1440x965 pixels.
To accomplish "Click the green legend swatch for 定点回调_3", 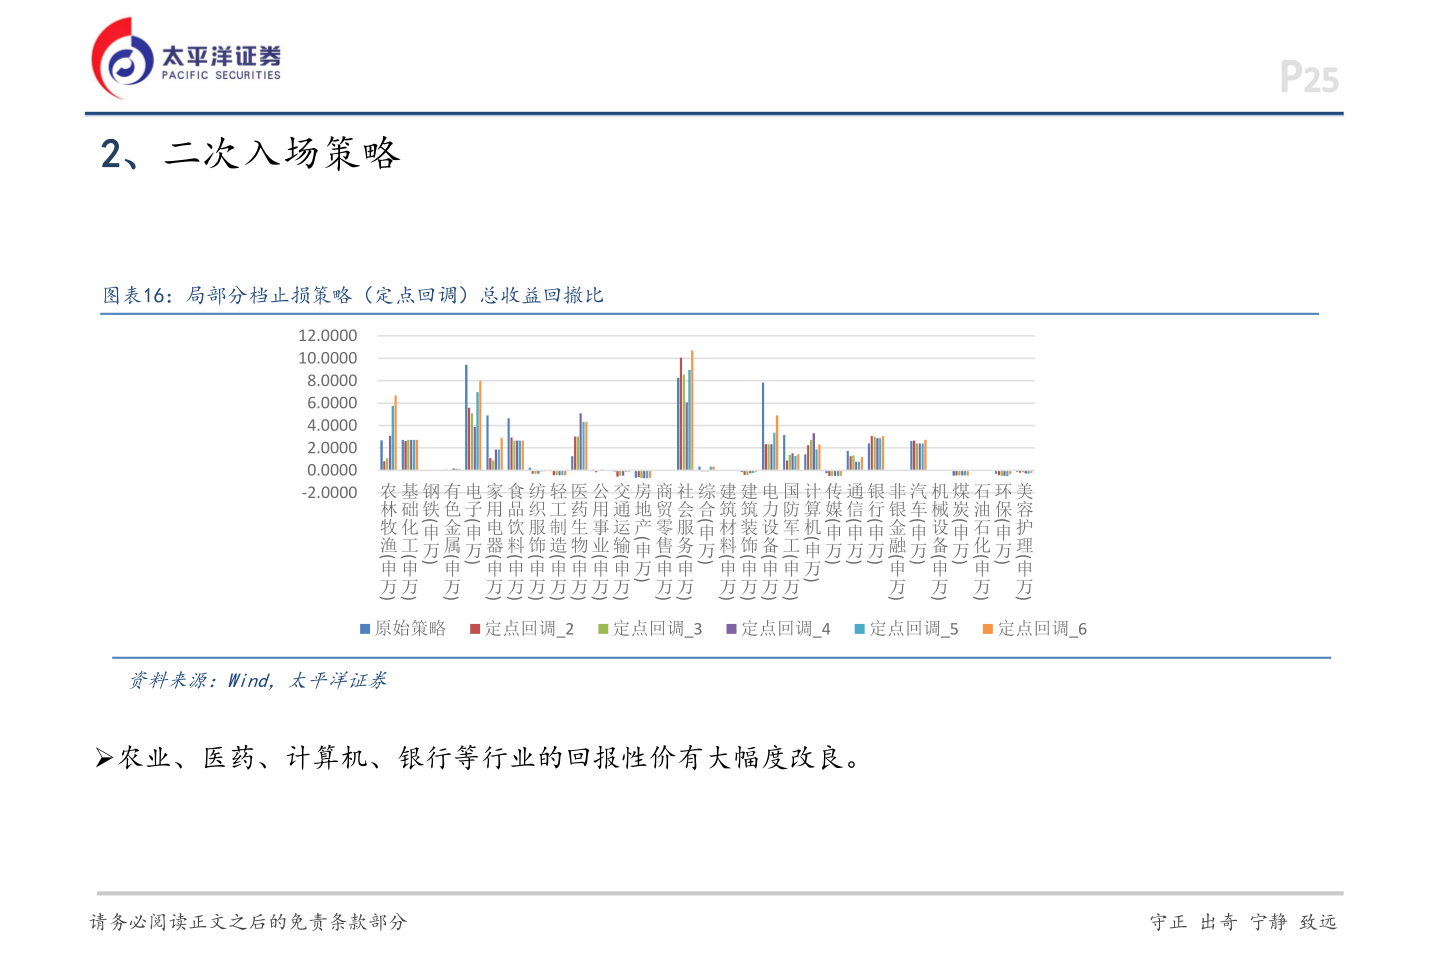I will pyautogui.click(x=603, y=629).
